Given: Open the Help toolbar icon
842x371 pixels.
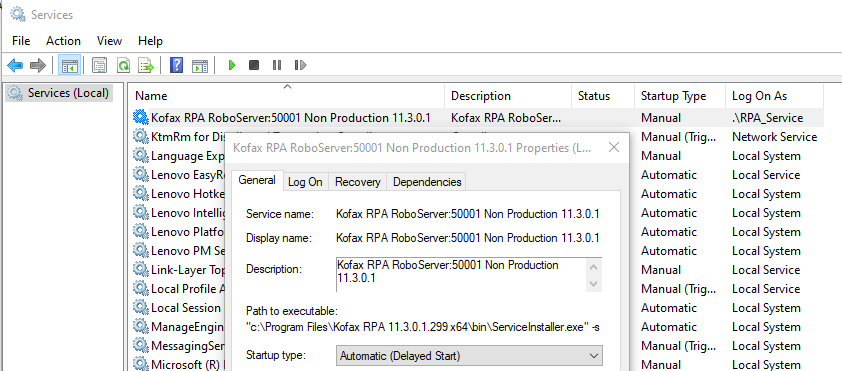Looking at the screenshot, I should [176, 66].
